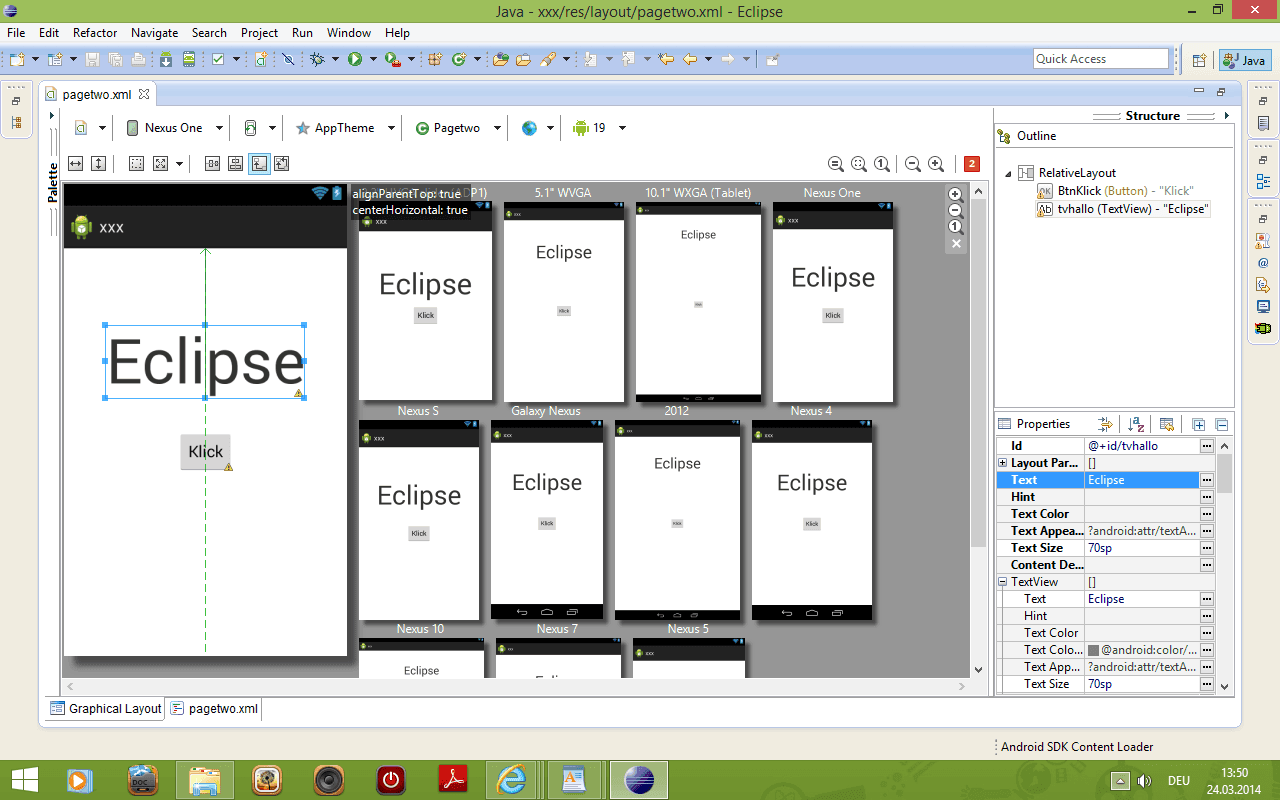Click the green Run button icon

(354, 60)
